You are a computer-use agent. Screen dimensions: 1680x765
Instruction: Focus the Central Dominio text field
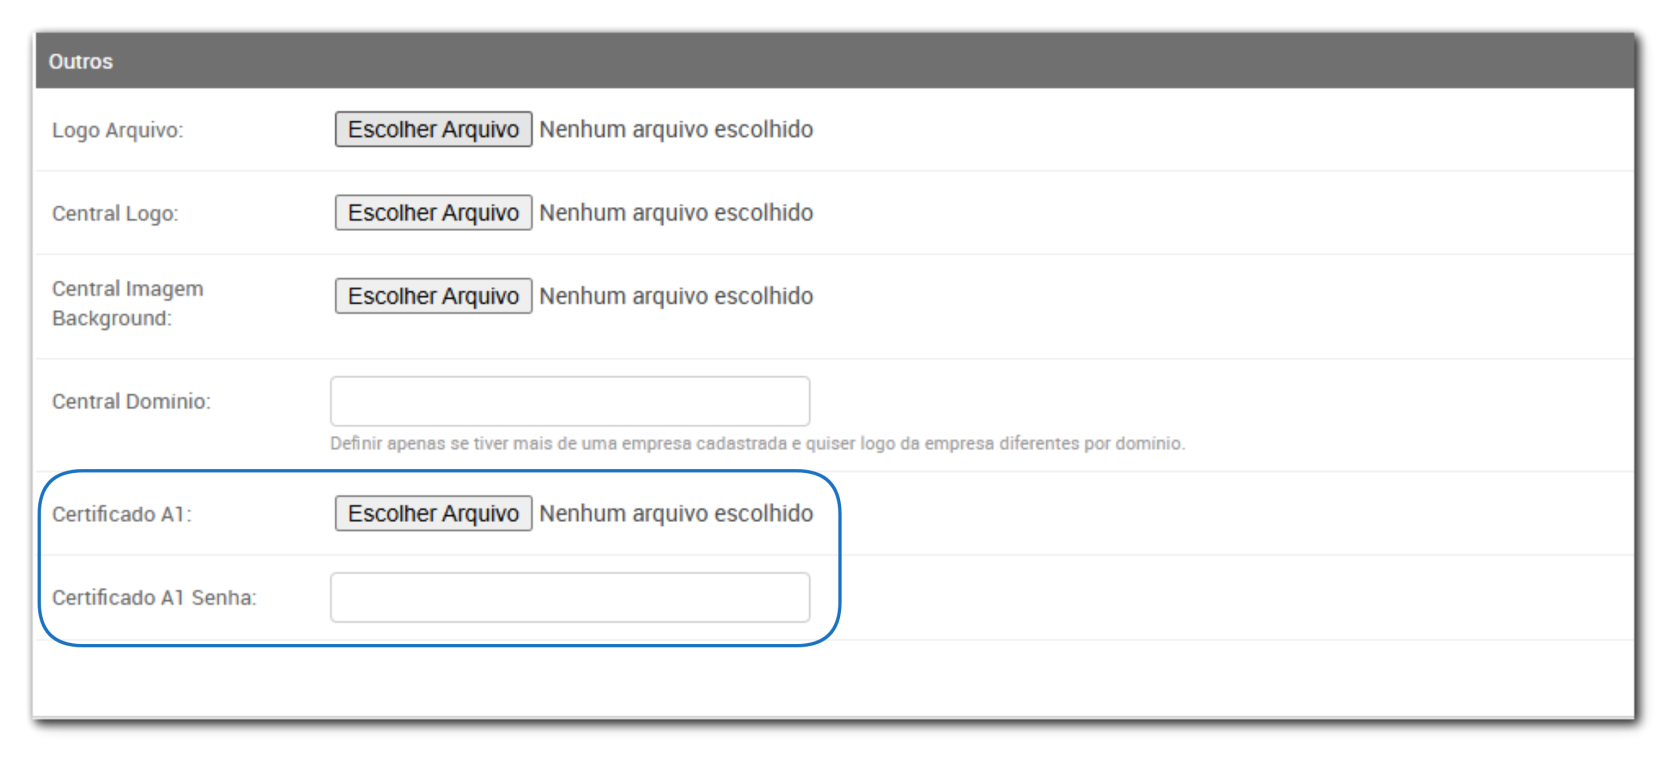(x=569, y=401)
